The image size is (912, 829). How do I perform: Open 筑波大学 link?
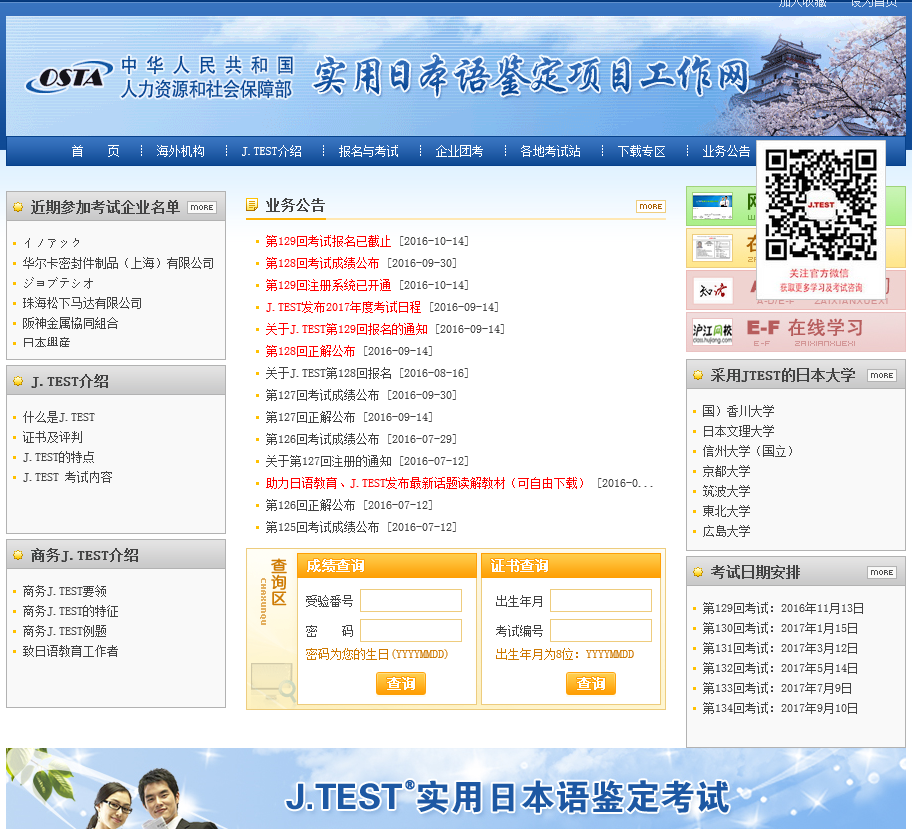(x=726, y=492)
